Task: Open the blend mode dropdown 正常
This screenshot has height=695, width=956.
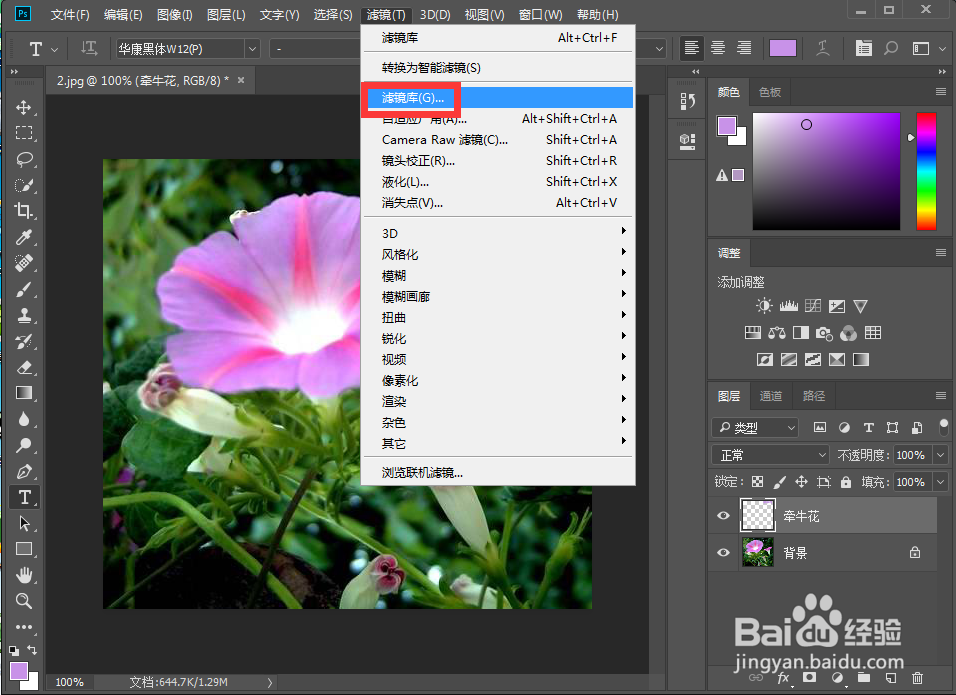Action: [x=771, y=455]
